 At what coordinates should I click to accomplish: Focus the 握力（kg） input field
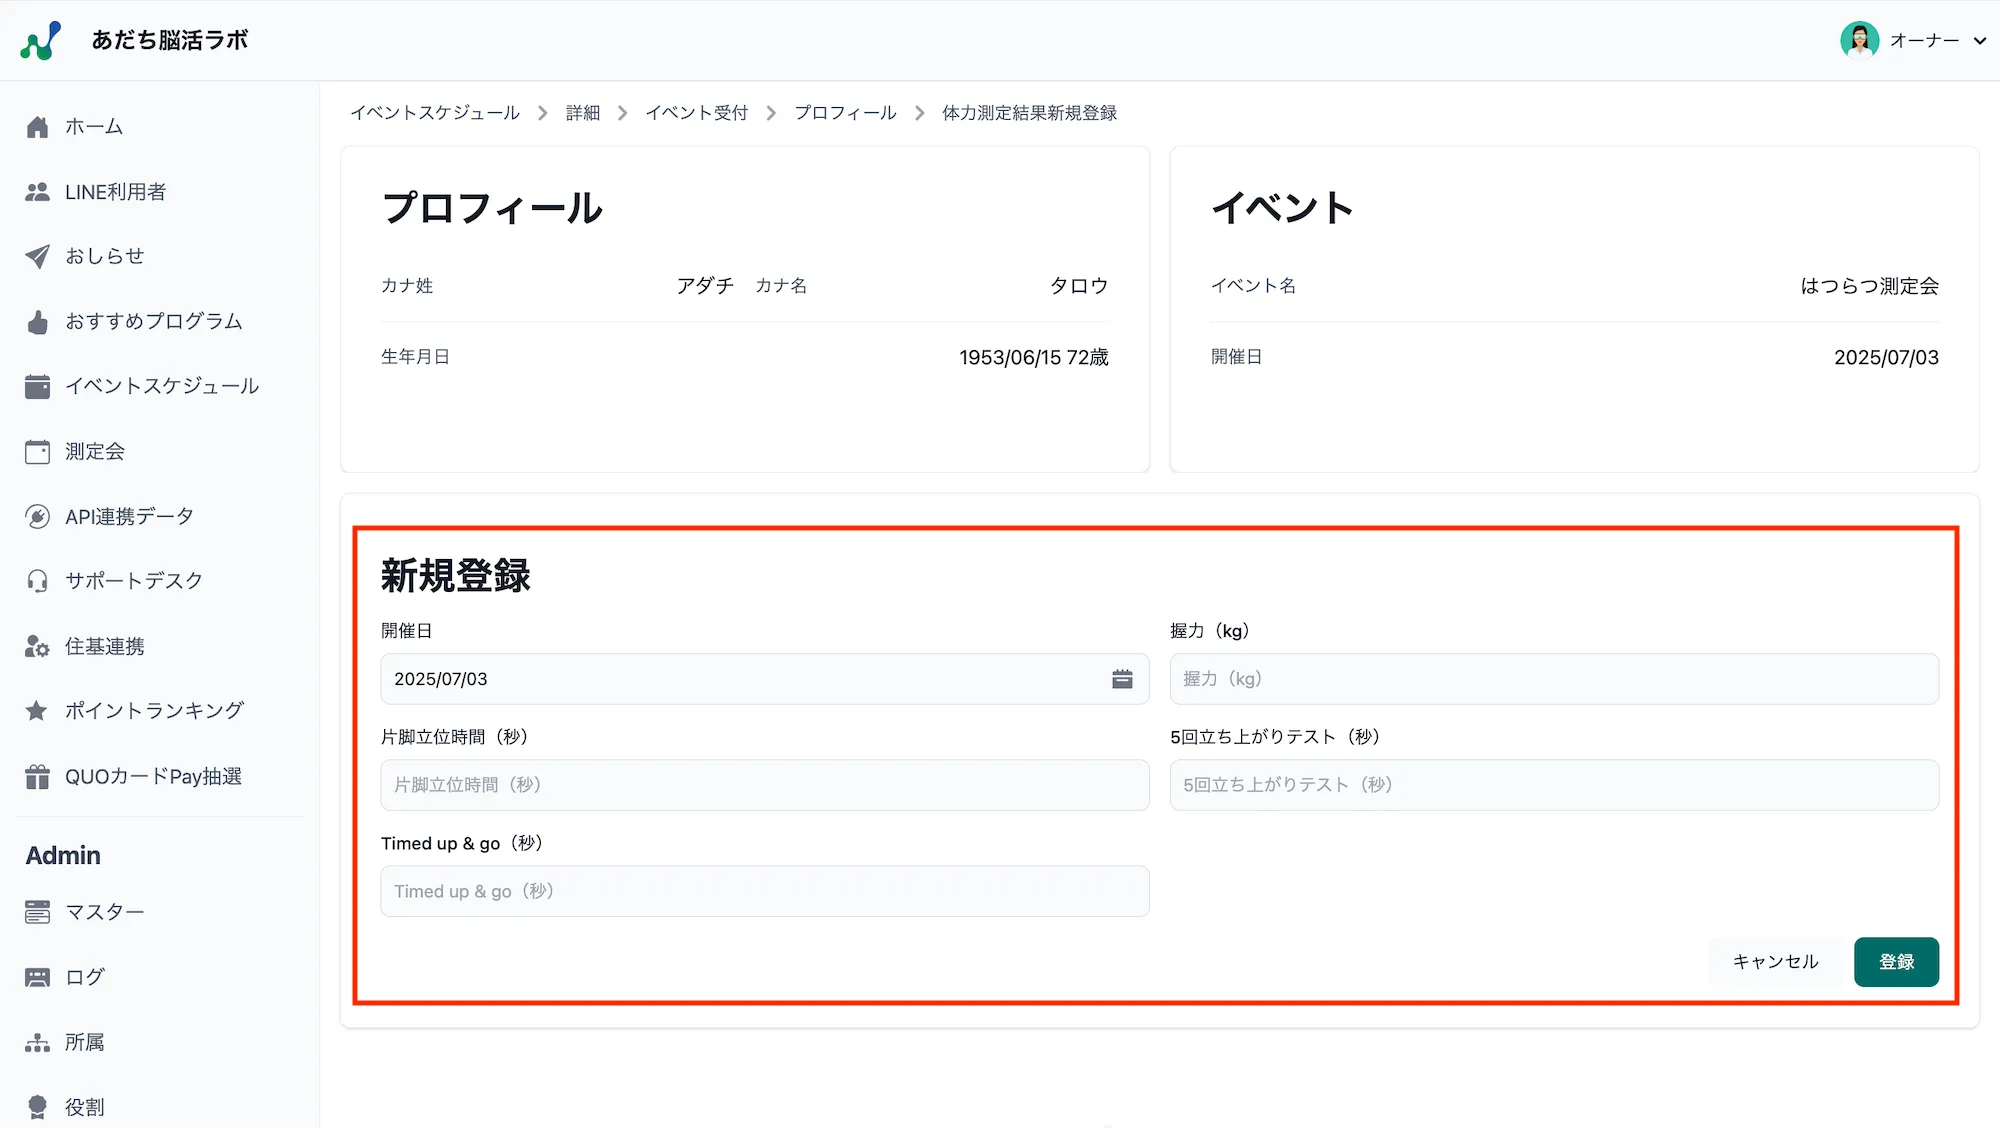(x=1553, y=679)
